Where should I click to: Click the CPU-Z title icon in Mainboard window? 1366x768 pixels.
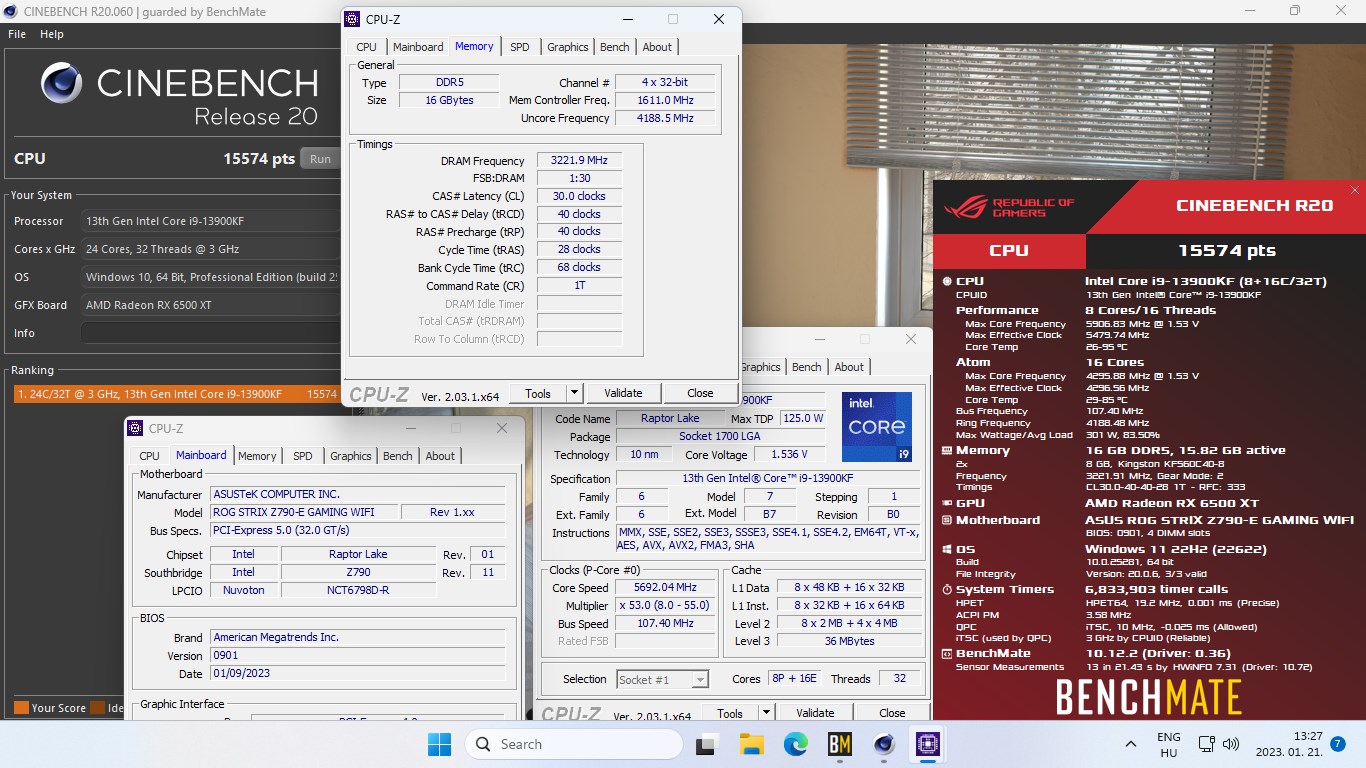coord(136,428)
